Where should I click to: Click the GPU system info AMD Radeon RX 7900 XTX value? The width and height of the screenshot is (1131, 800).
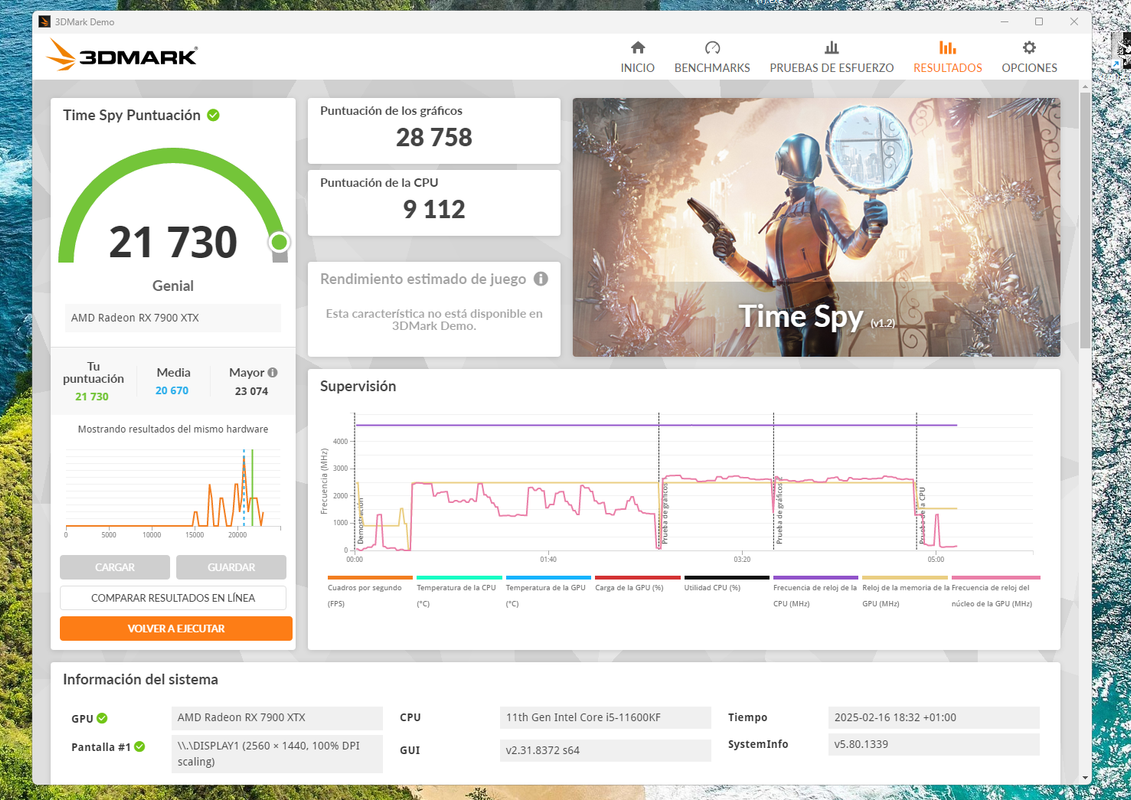pos(277,717)
